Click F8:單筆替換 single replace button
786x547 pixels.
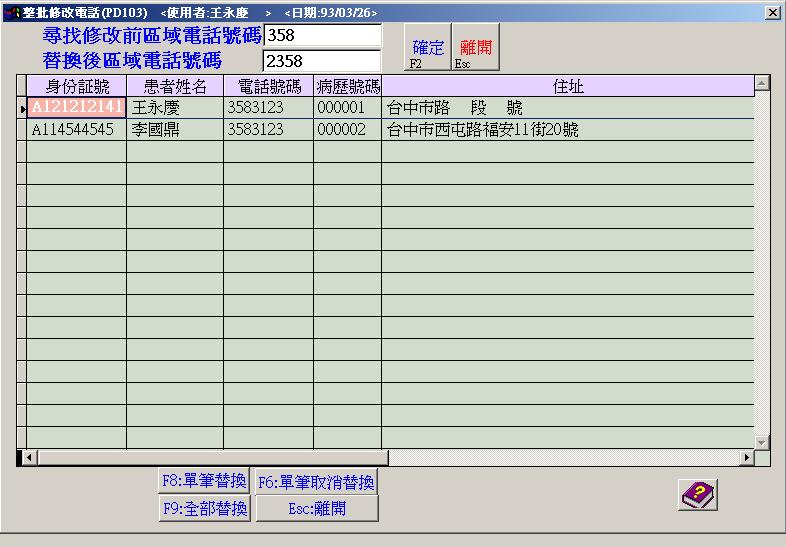(203, 481)
